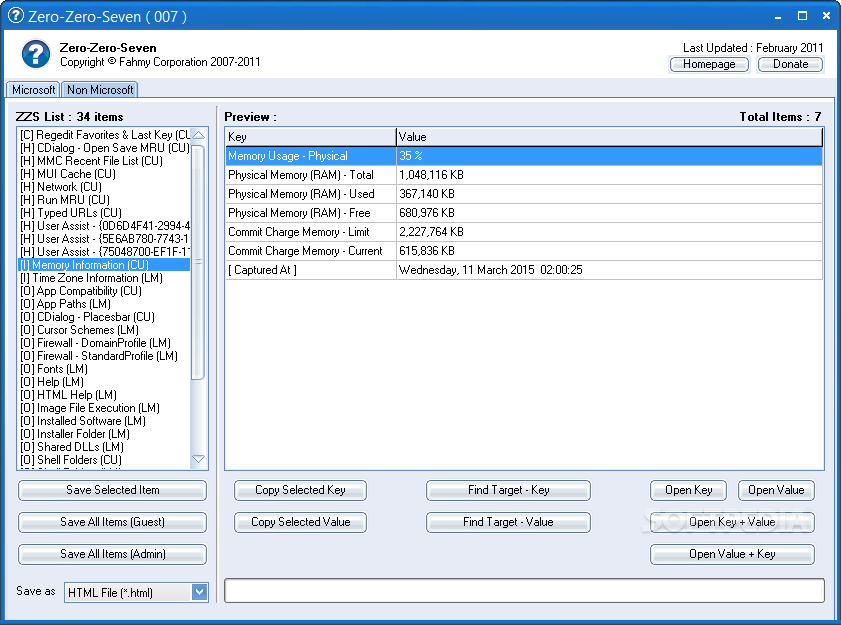Select Time Zone Information (LM) item
This screenshot has width=841, height=625.
coord(105,278)
